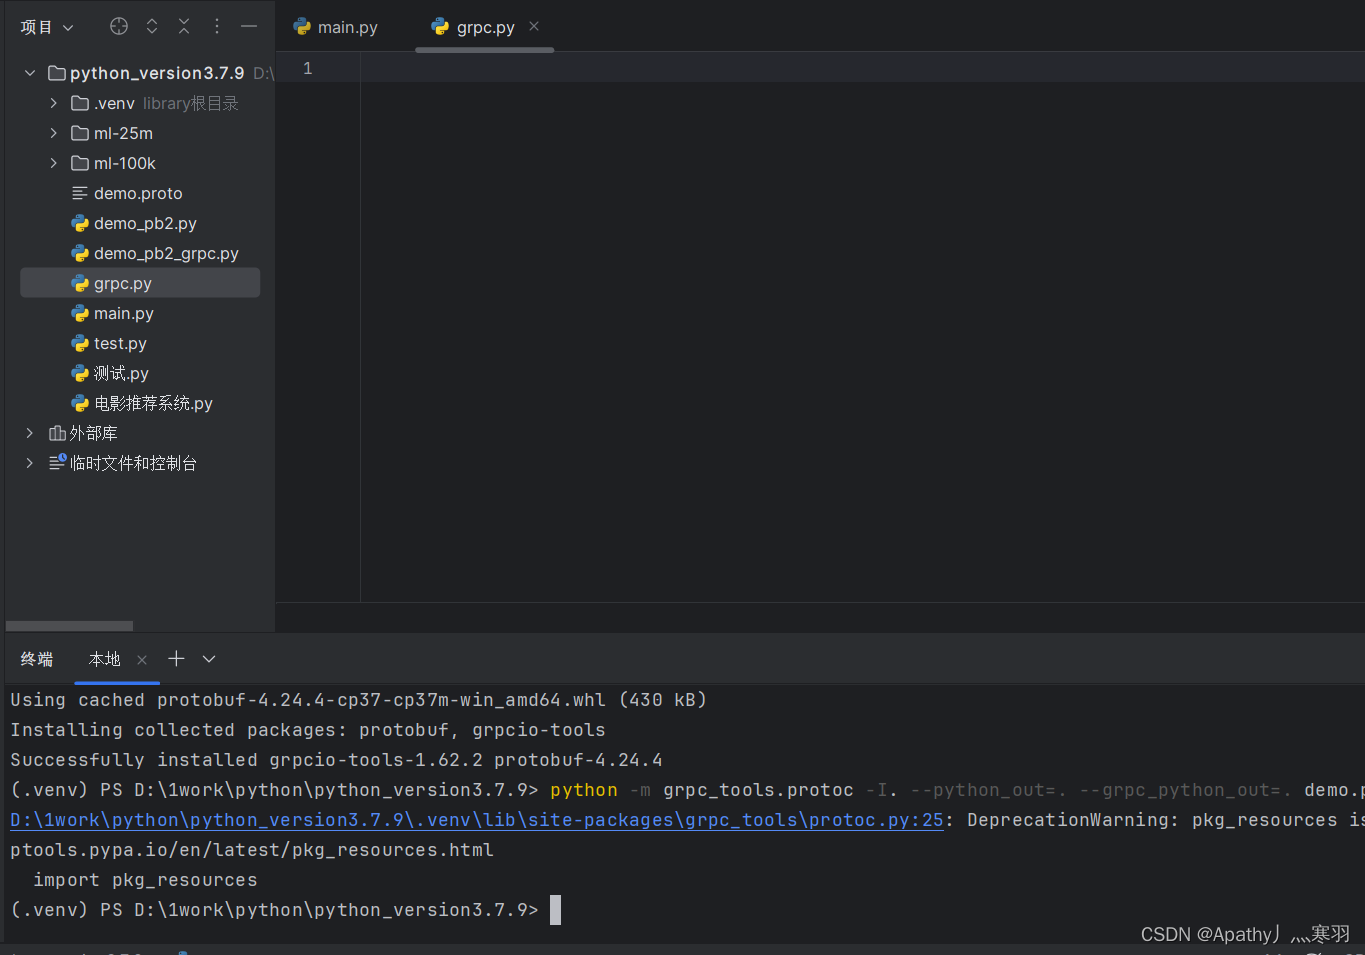Image resolution: width=1365 pixels, height=955 pixels.
Task: Open project panel options via three-dot icon
Action: point(216,26)
